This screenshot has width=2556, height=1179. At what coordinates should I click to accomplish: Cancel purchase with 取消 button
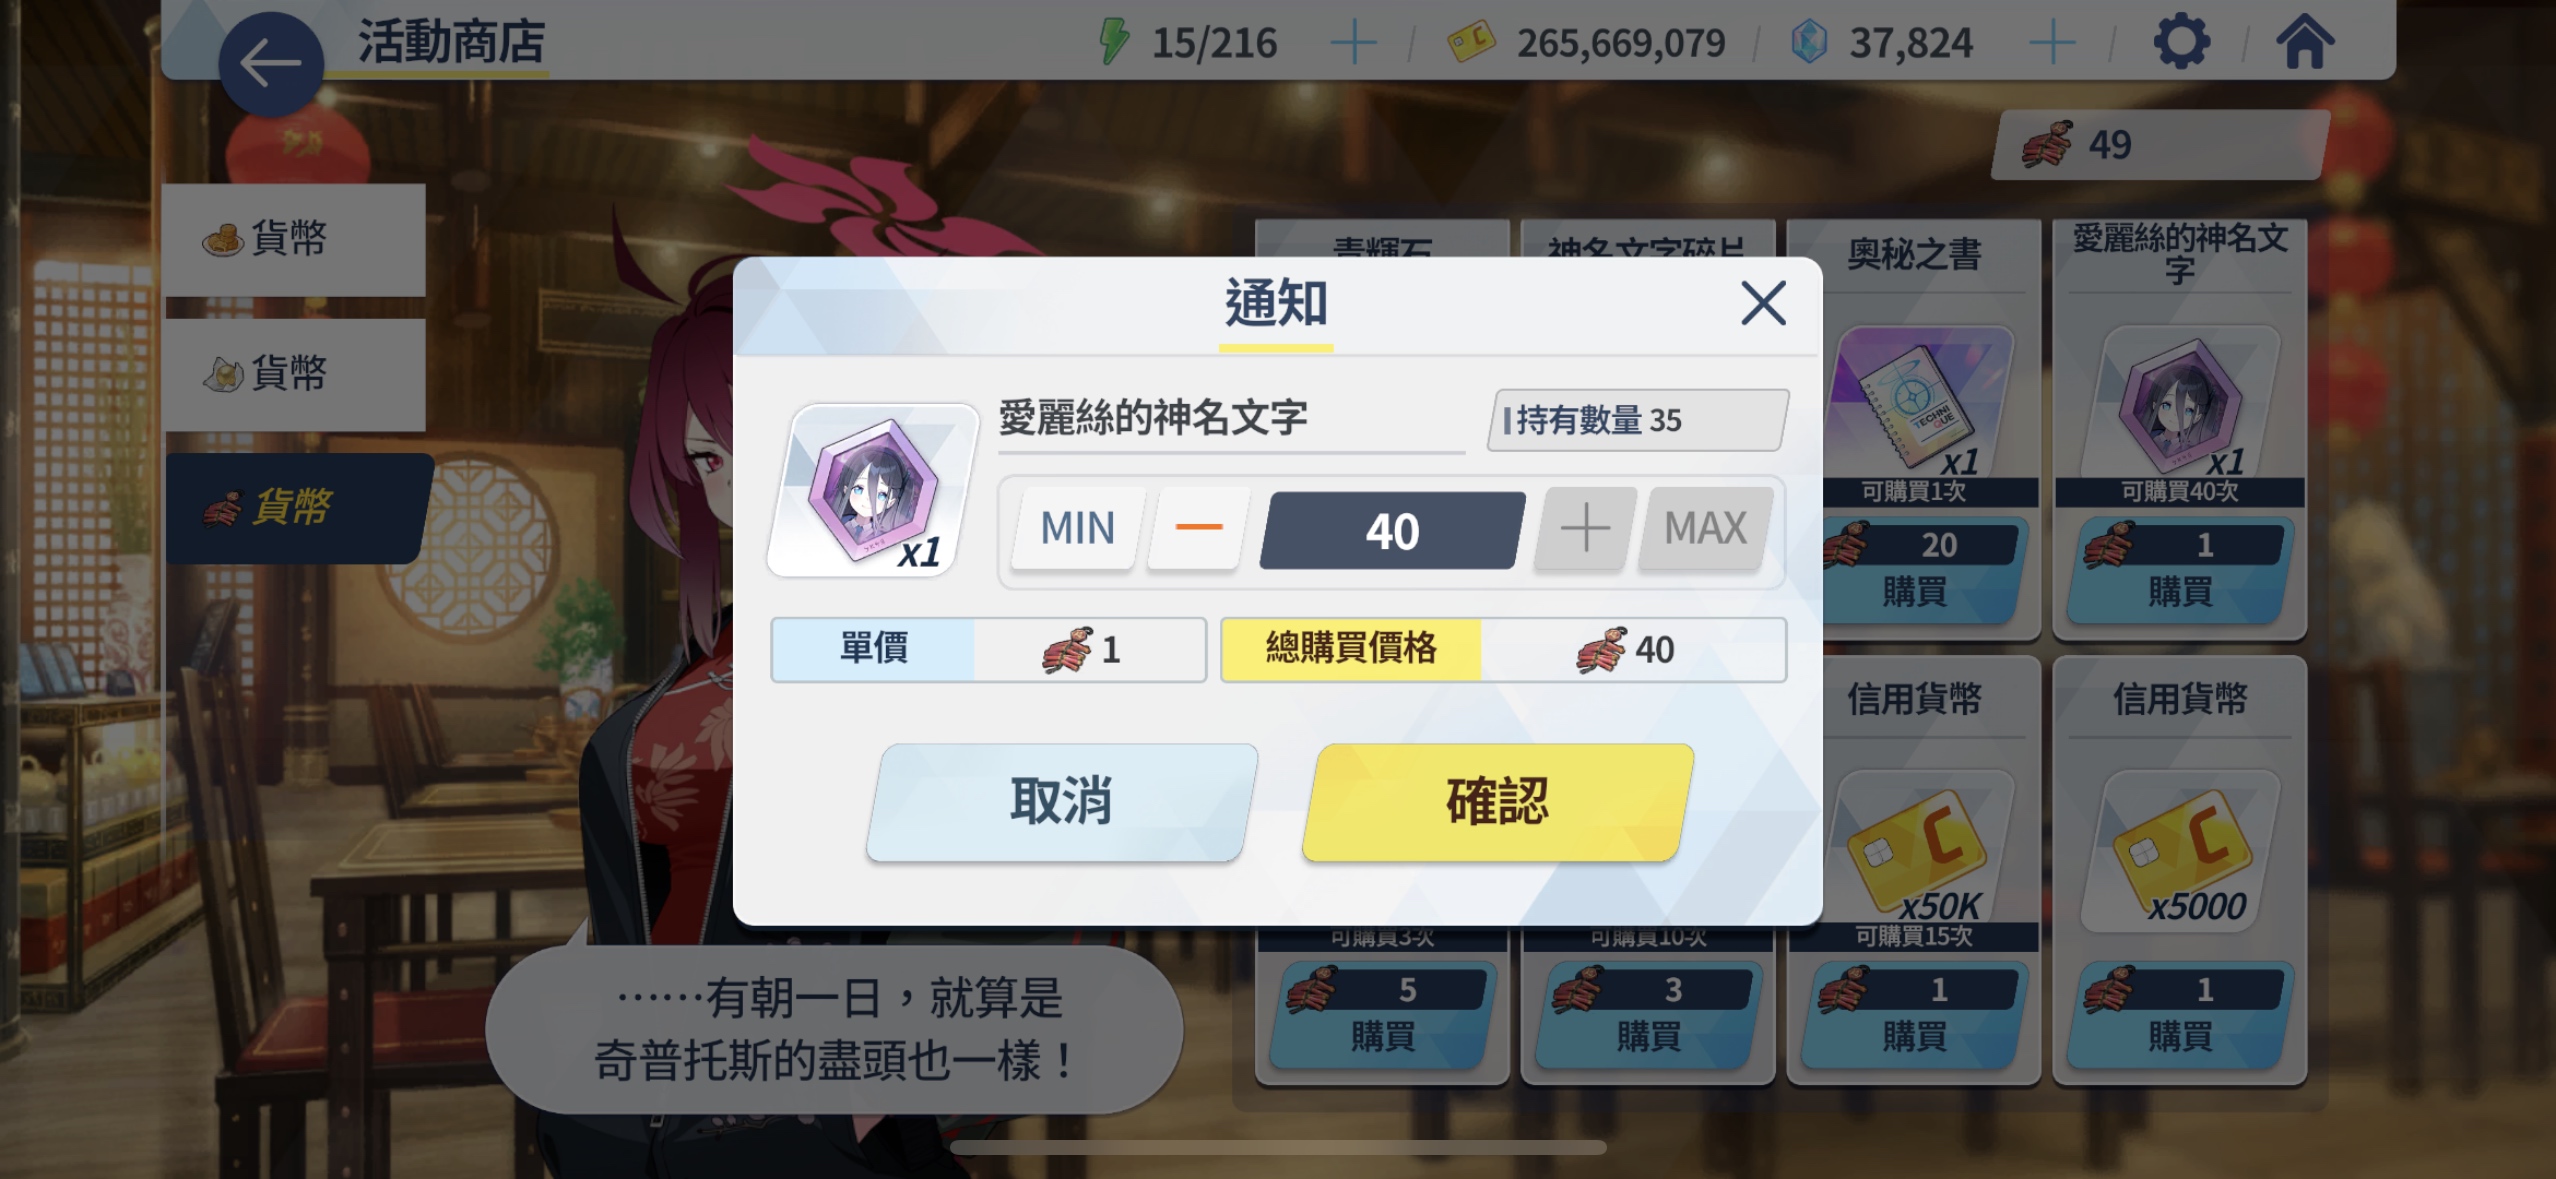click(1061, 801)
